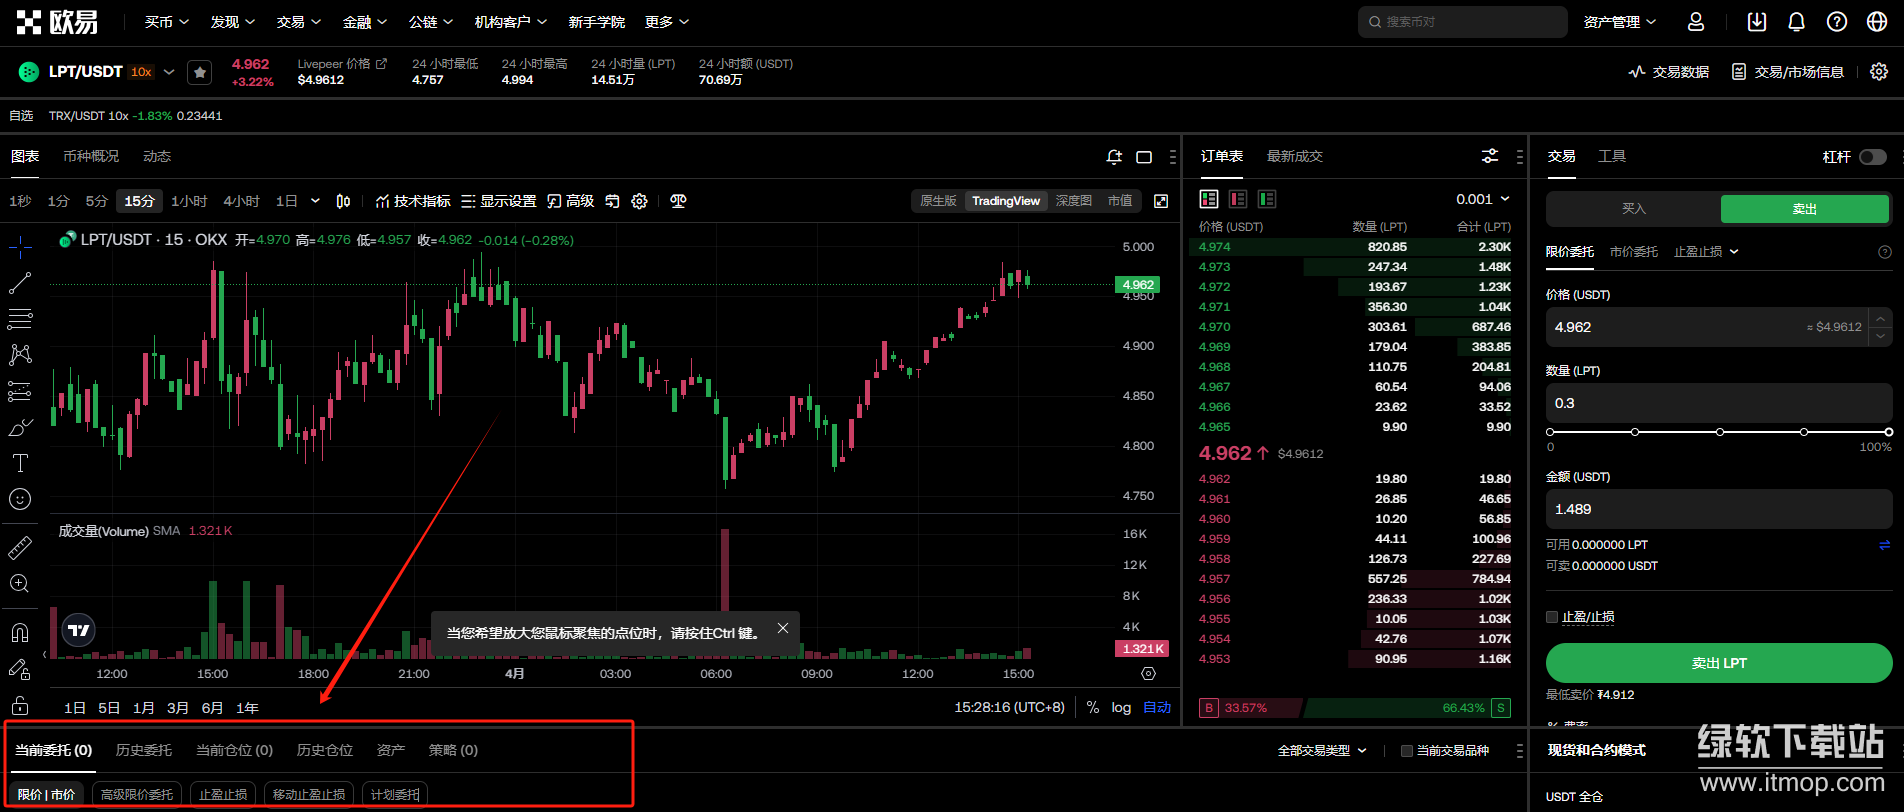Open chart settings gear in toolbar
1904x812 pixels.
tap(640, 201)
